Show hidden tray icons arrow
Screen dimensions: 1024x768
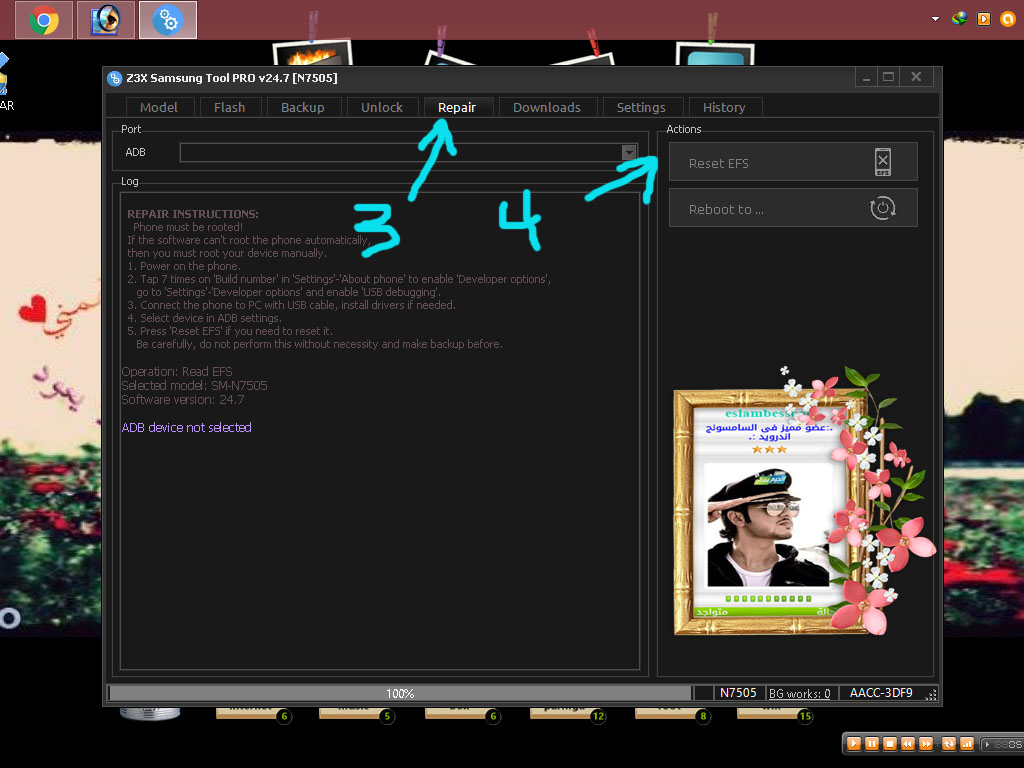935,19
